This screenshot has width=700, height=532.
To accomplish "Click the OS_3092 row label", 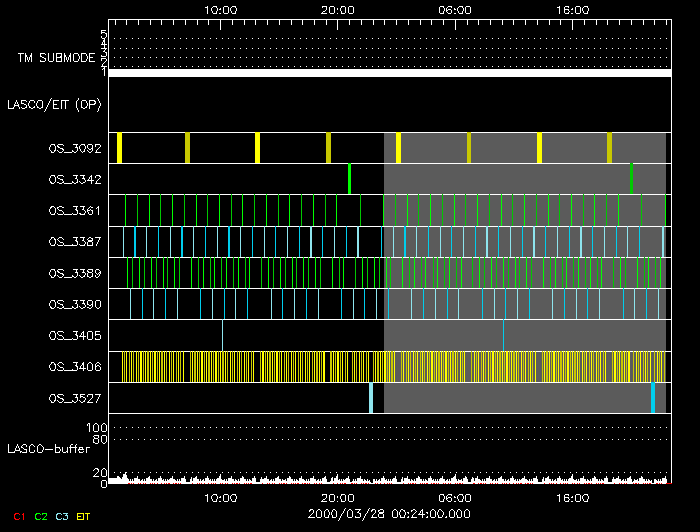I will point(75,148).
